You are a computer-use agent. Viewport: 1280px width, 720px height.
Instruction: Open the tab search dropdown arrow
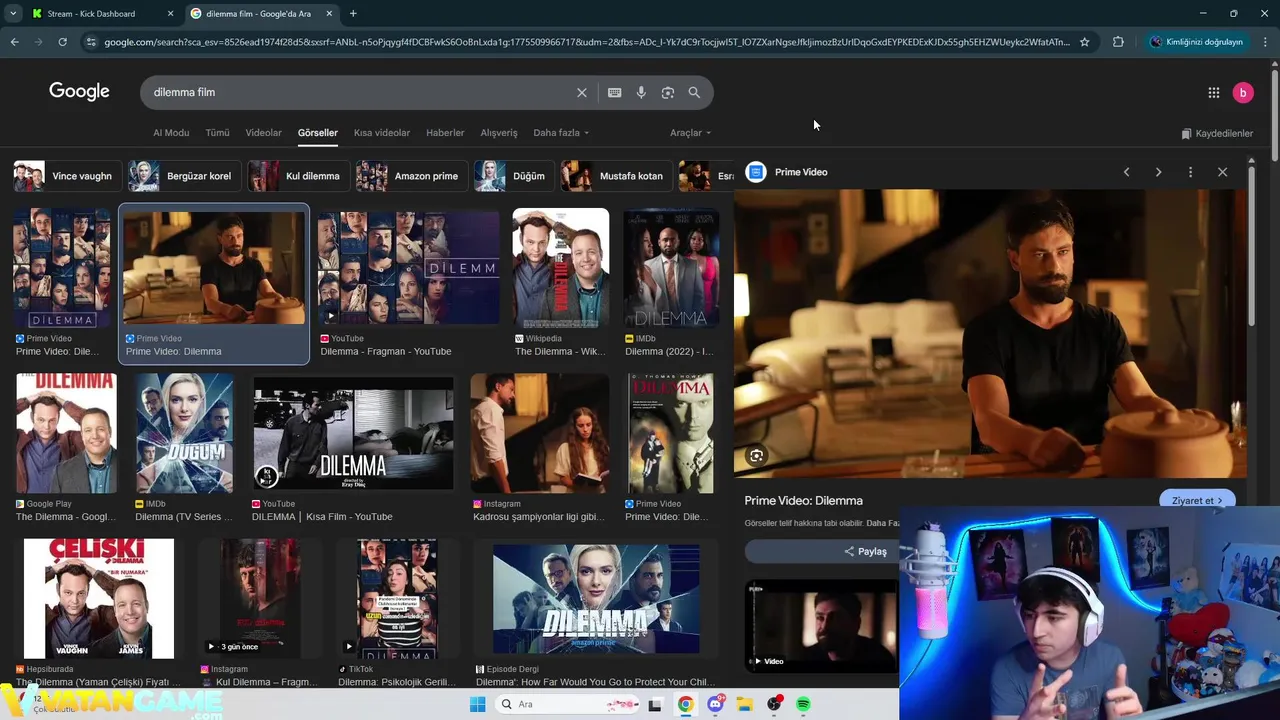13,14
